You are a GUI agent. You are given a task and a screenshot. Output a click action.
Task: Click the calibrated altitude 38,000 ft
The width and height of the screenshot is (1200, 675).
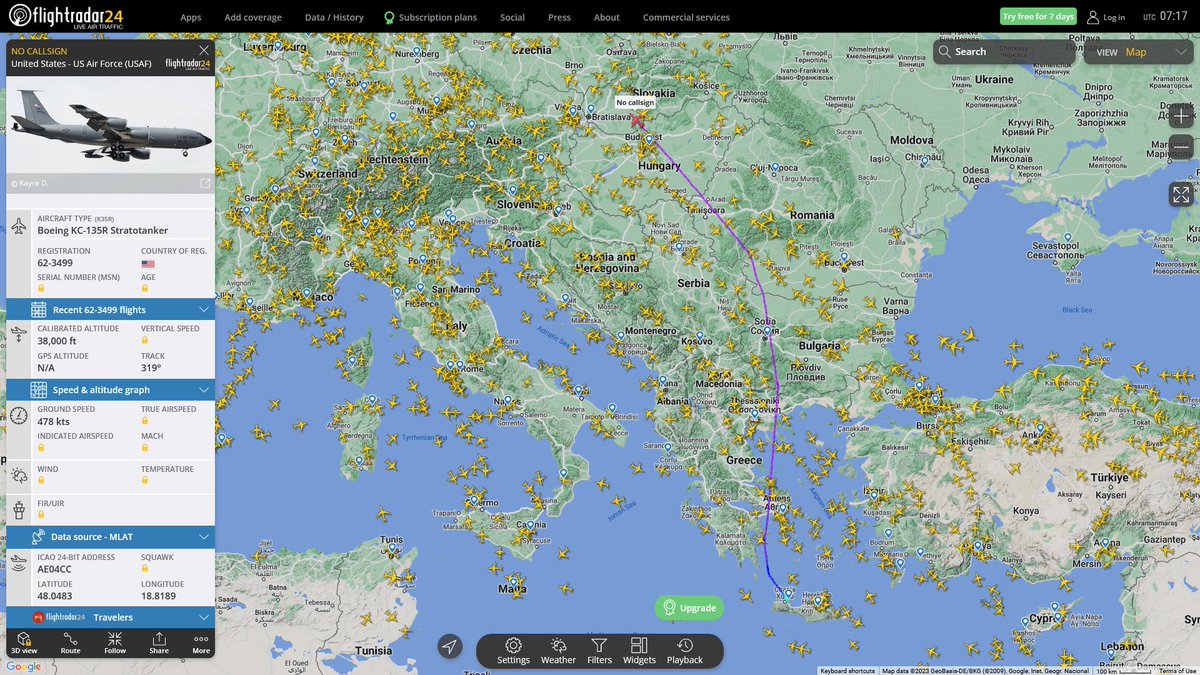coord(57,340)
